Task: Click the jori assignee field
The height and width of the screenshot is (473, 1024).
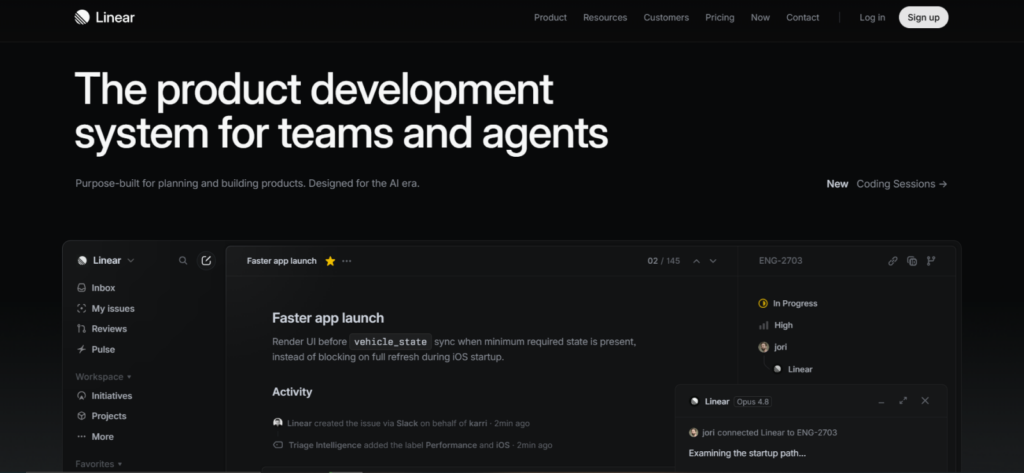Action: (x=773, y=347)
